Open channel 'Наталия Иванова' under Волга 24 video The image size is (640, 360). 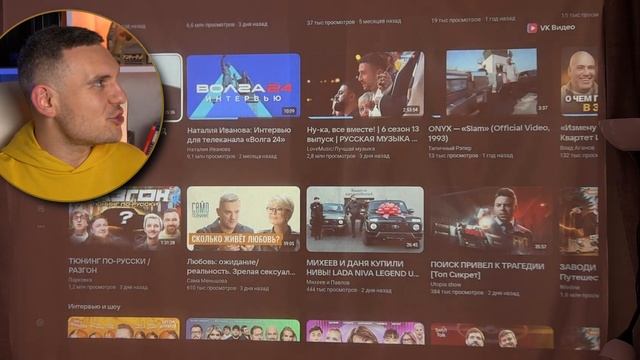click(209, 149)
